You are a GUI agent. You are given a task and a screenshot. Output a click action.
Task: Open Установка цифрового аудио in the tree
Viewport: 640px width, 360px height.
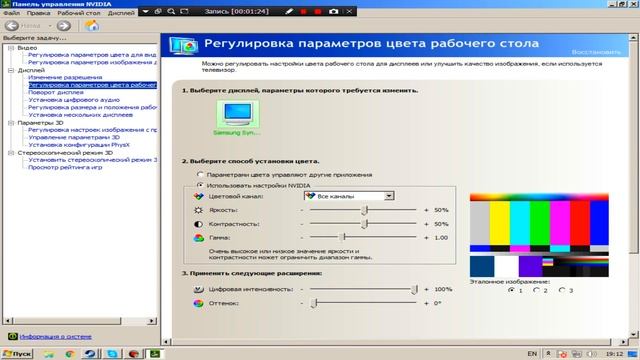point(74,100)
